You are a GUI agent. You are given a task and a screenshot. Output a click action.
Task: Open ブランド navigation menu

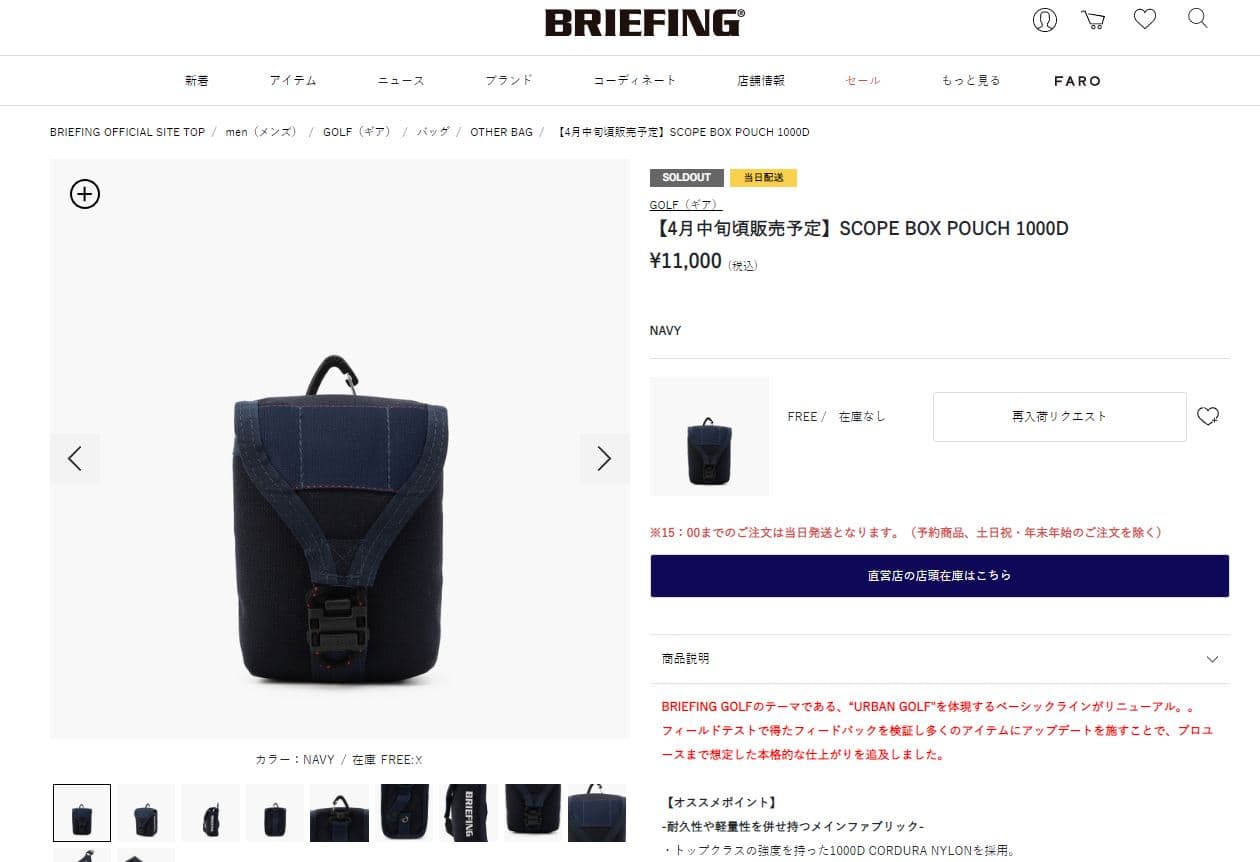pyautogui.click(x=509, y=80)
